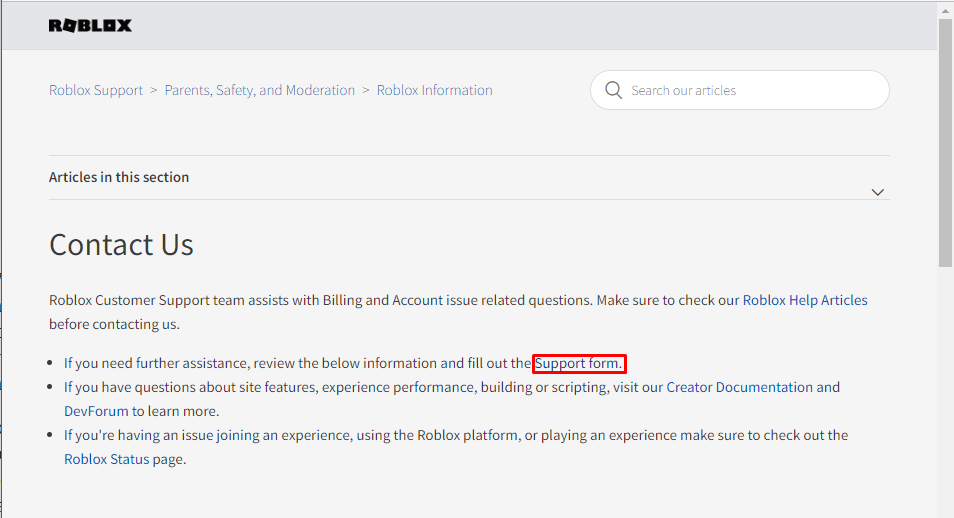Open the Roblox Information breadcrumb
Viewport: 954px width, 518px height.
point(434,90)
